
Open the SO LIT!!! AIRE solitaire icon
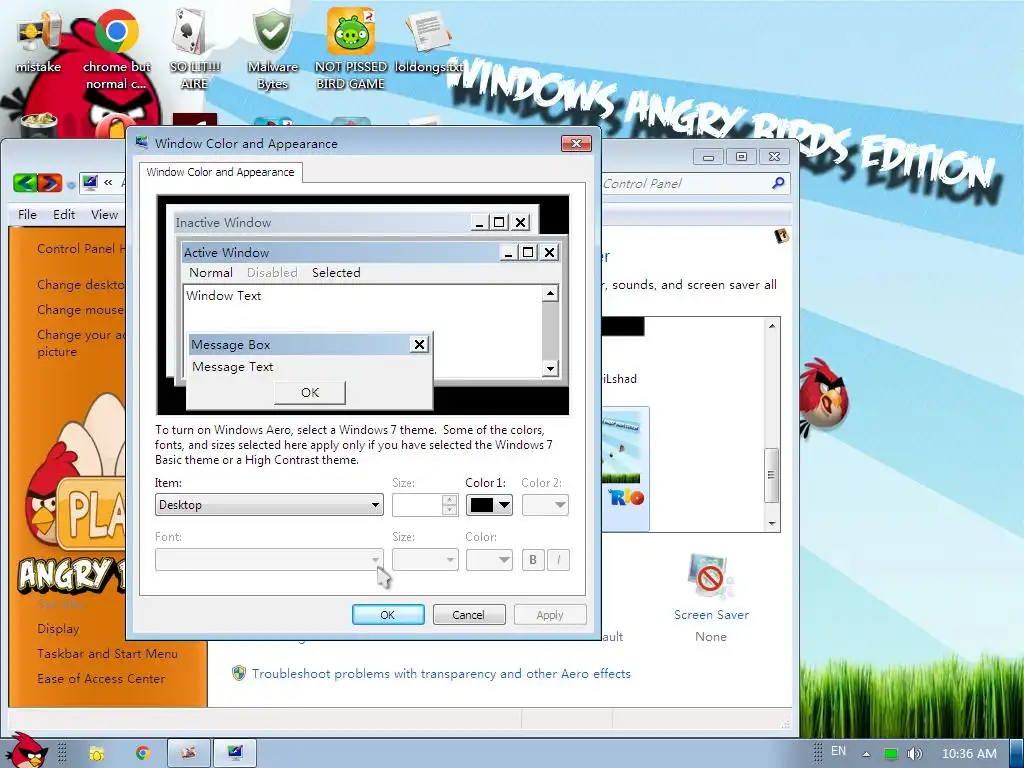coord(194,50)
